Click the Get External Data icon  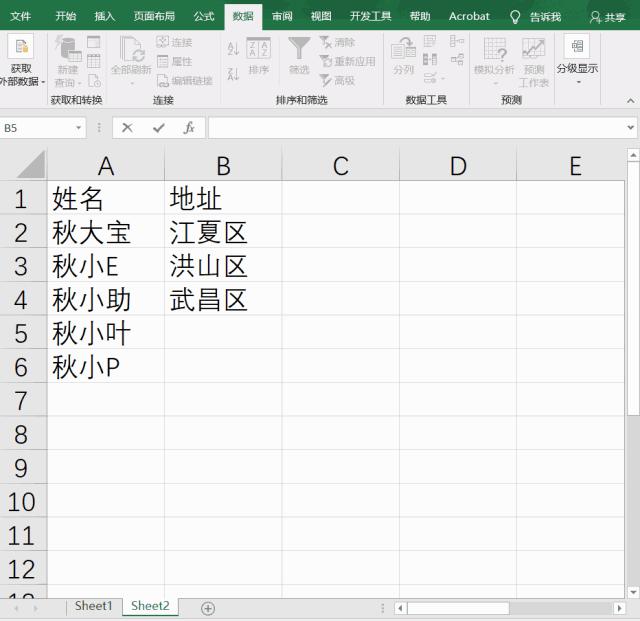coord(21,47)
